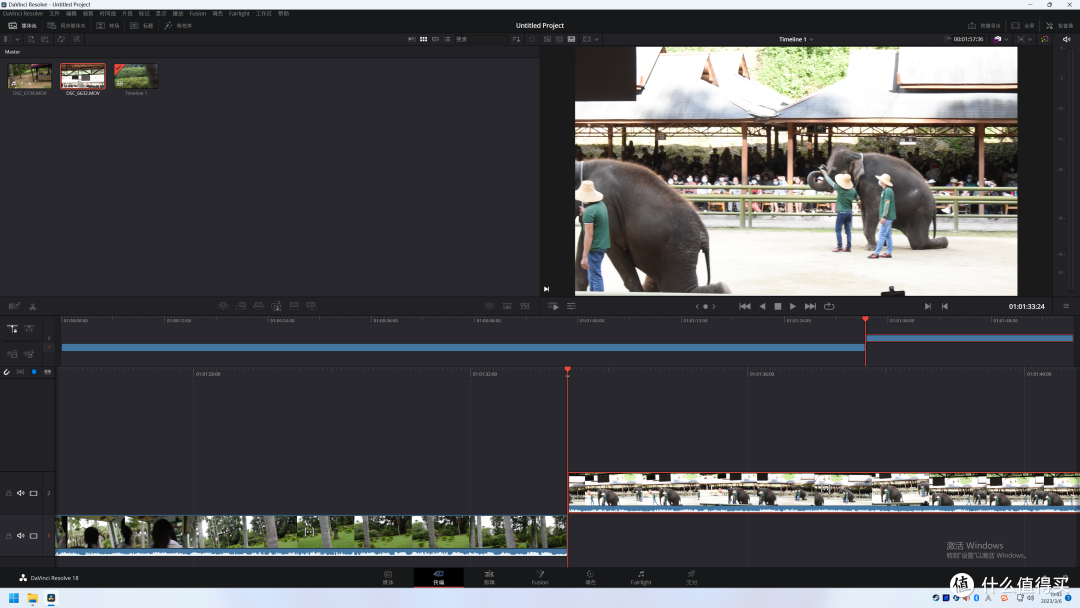
Task: Open the 转场 (Transitions) panel
Action: coord(107,25)
